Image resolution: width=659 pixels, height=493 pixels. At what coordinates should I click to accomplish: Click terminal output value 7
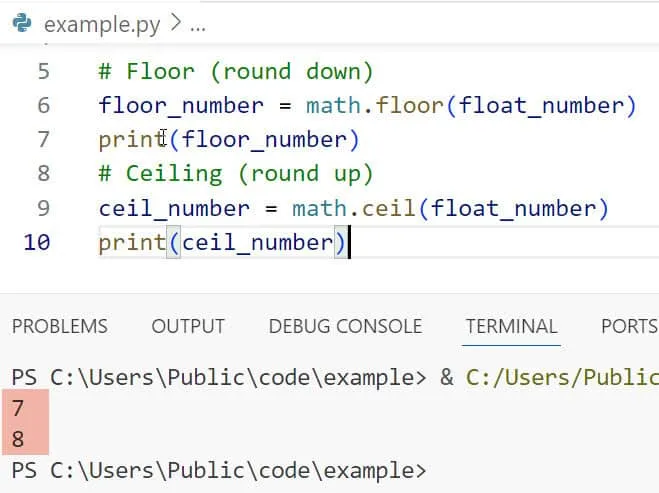17,407
